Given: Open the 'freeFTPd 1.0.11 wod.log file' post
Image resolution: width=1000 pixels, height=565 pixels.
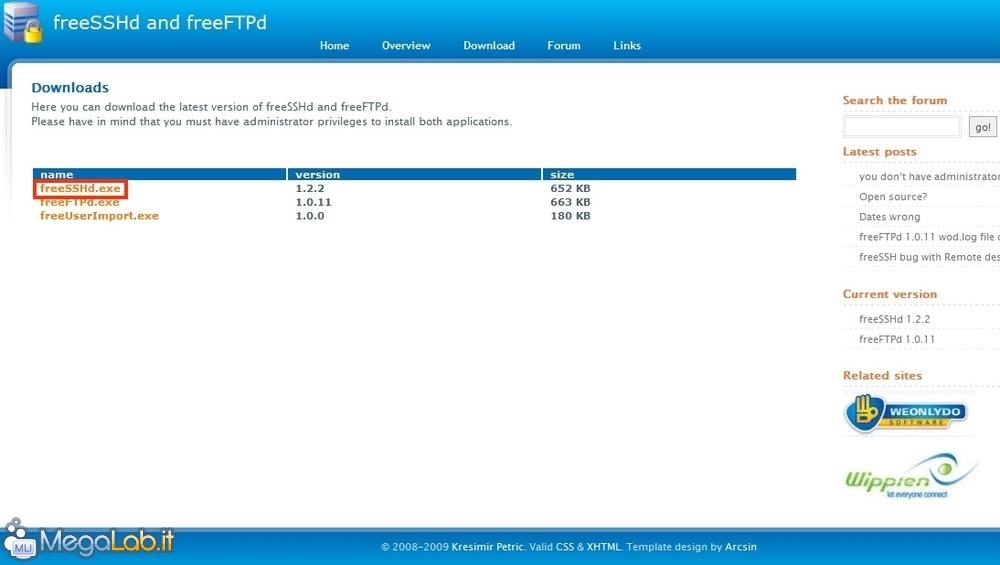Looking at the screenshot, I should pos(929,237).
